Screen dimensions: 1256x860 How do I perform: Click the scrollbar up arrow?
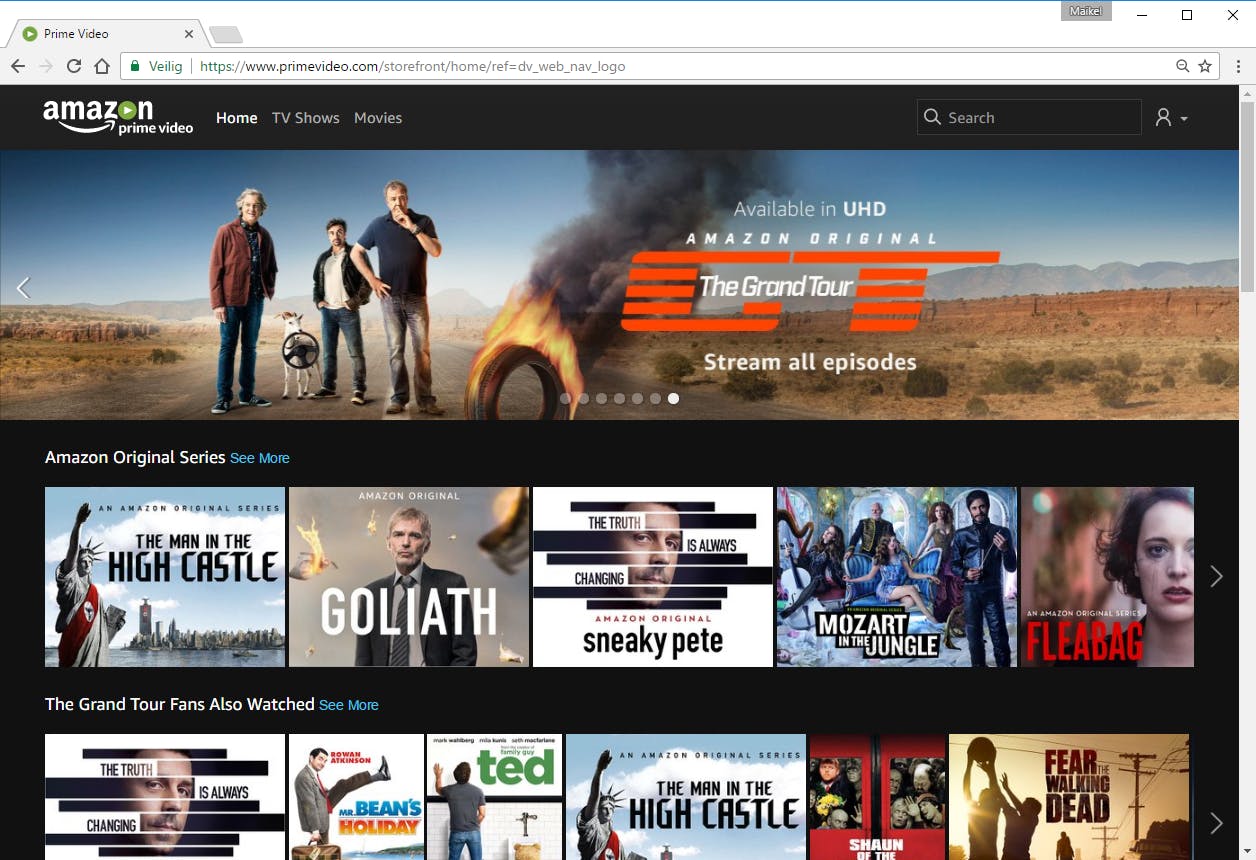[x=1247, y=93]
